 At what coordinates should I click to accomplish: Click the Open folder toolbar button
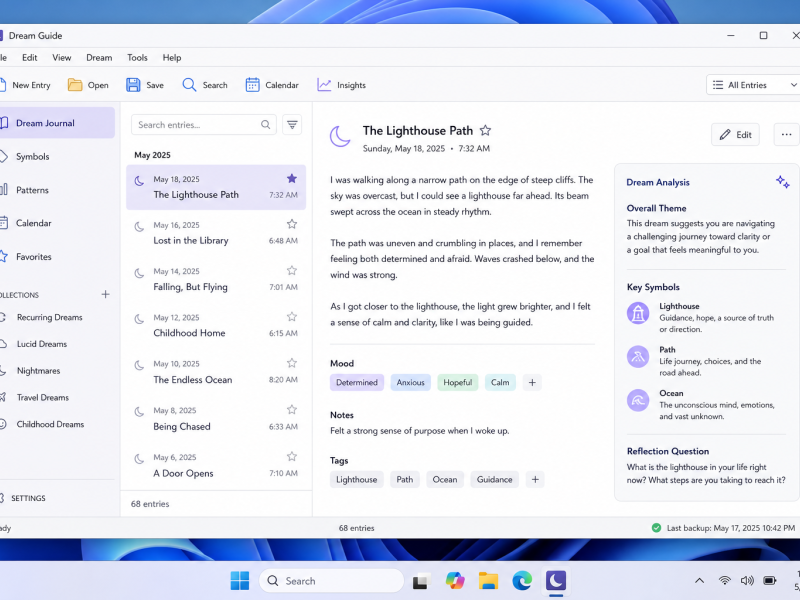[x=88, y=85]
